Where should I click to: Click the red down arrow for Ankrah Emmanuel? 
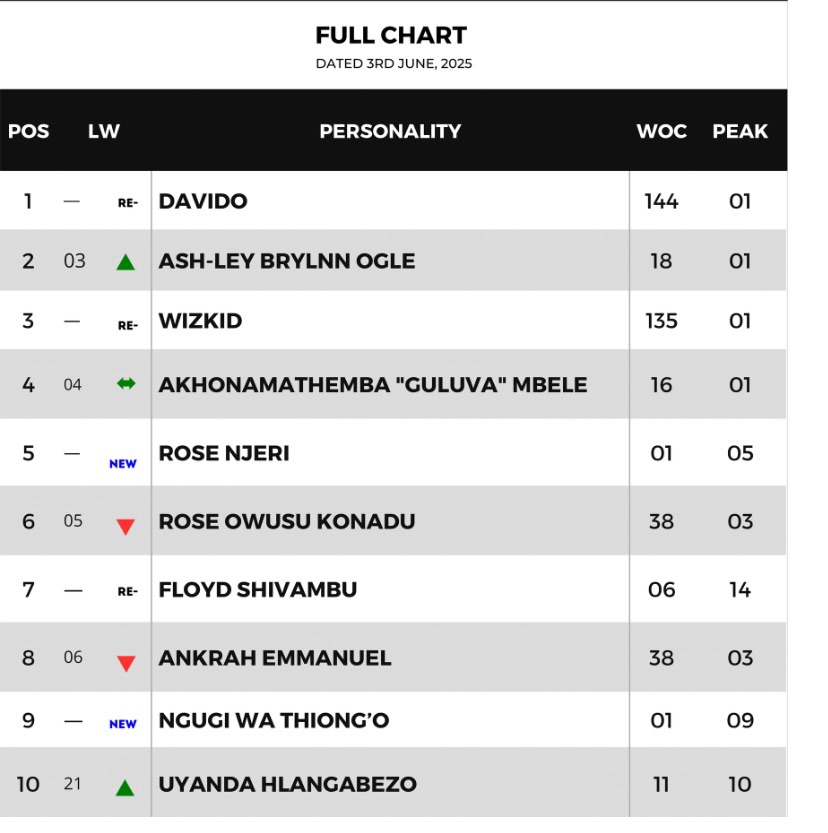coord(126,664)
